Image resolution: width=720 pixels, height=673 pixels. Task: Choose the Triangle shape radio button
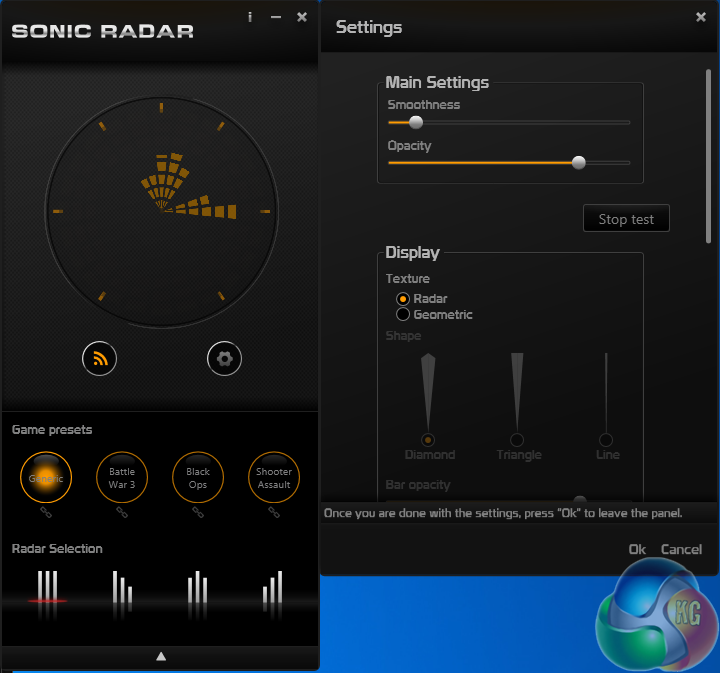tap(517, 440)
